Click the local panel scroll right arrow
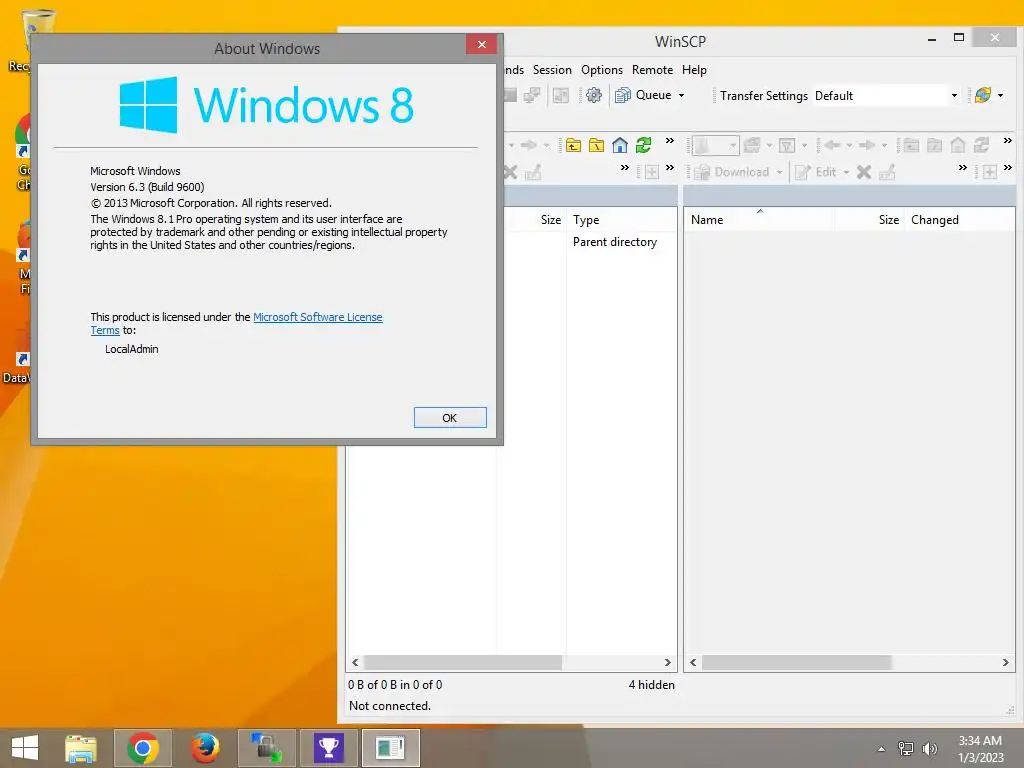Viewport: 1024px width, 768px height. pyautogui.click(x=667, y=662)
